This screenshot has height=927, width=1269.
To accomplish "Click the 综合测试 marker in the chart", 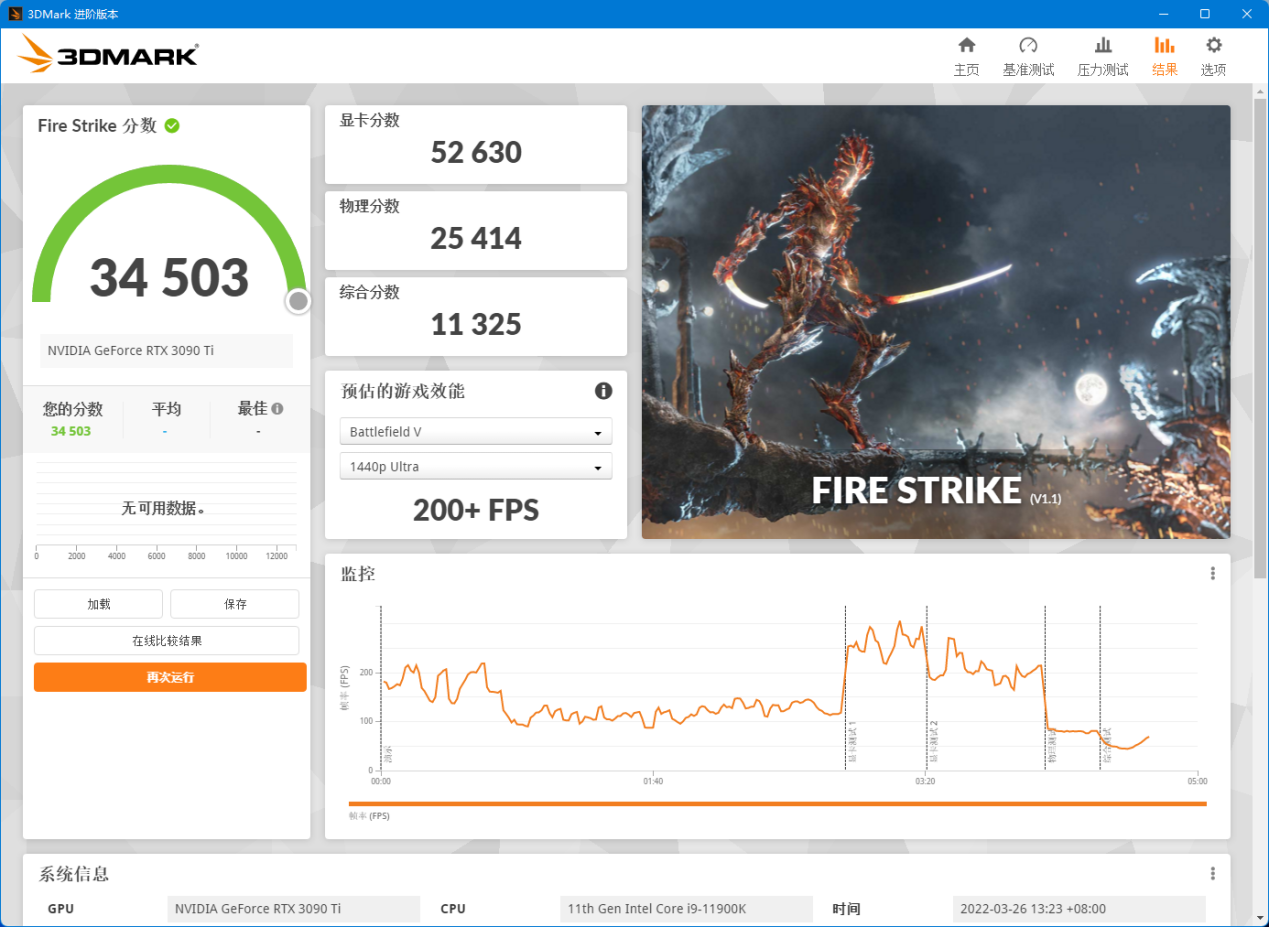I will (1107, 746).
